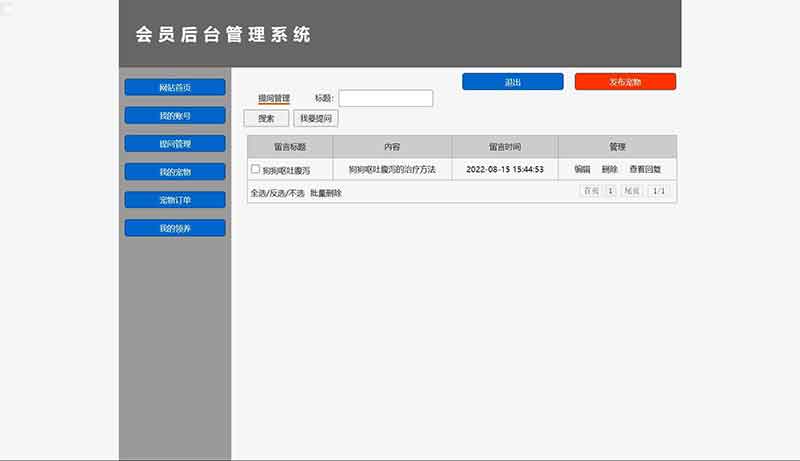Go to 首页 in pagination
Screen dimensions: 800x461
click(591, 191)
